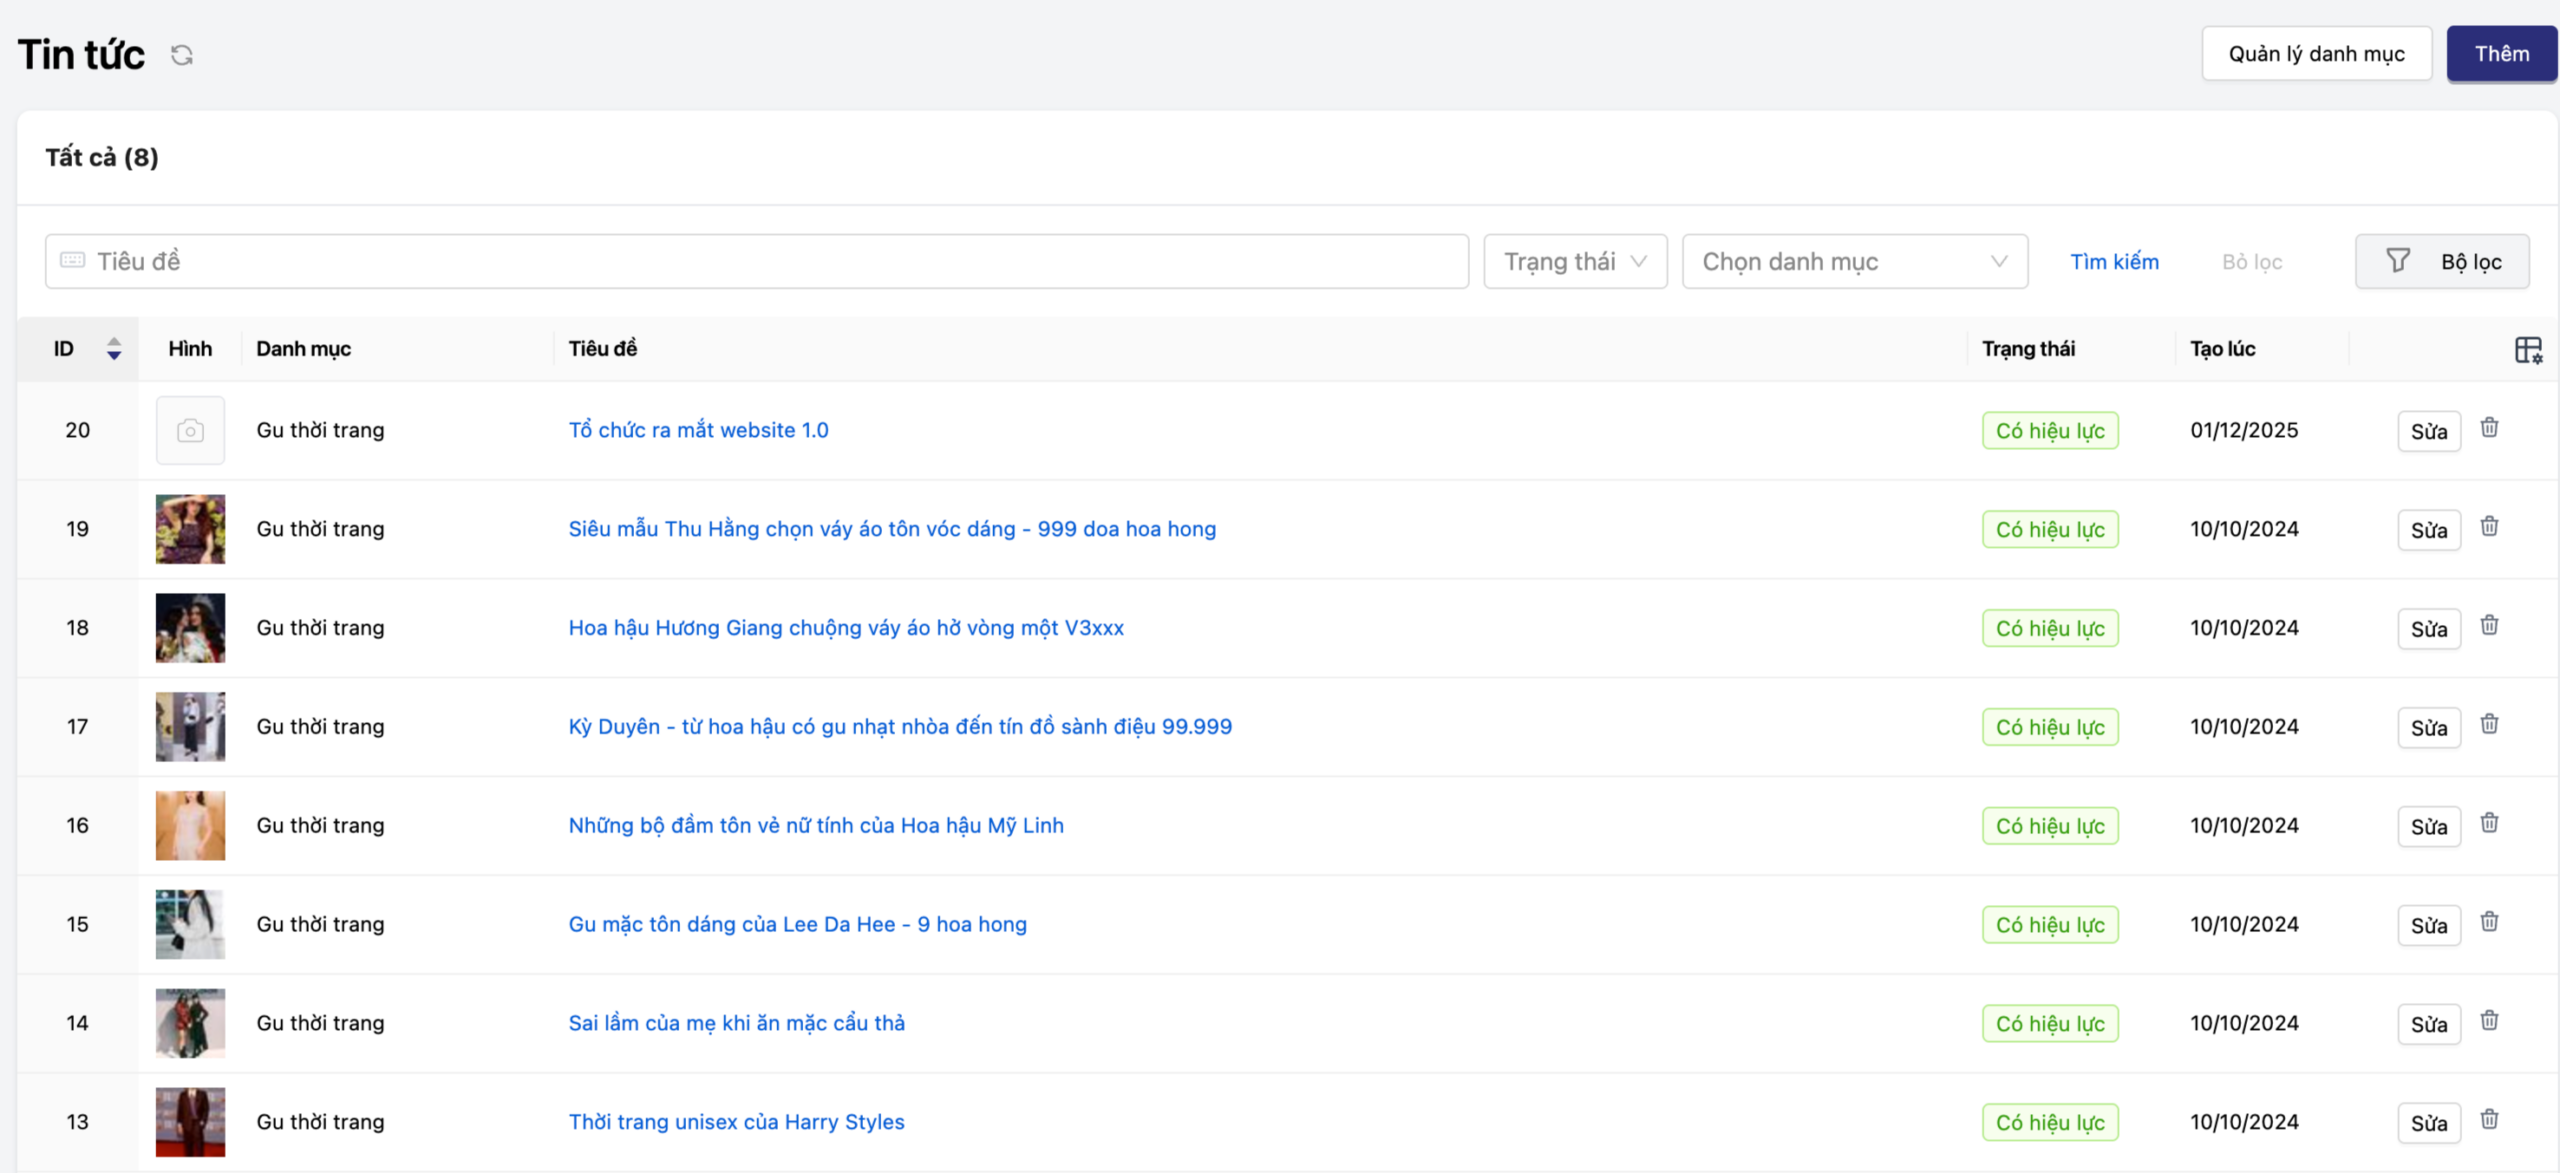Viewport: 2560px width, 1173px height.
Task: Click Bỏ lọc to clear filters
Action: point(2251,262)
